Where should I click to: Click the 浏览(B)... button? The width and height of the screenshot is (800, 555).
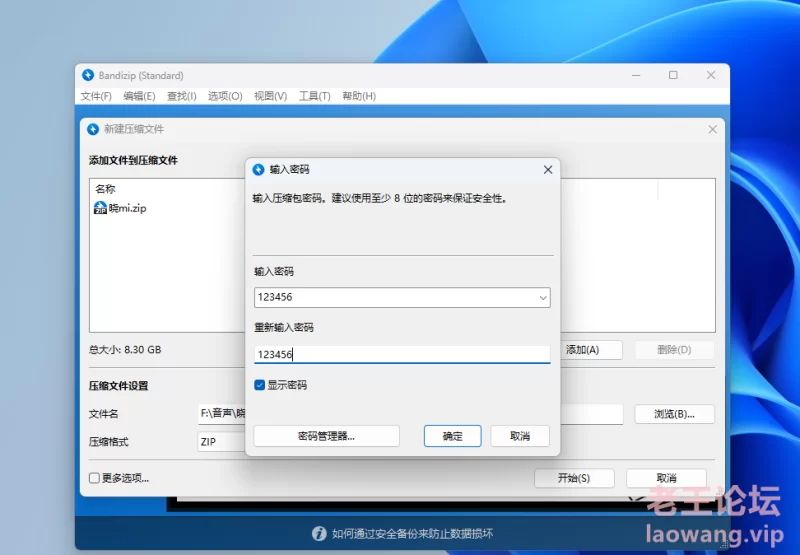[x=674, y=414]
